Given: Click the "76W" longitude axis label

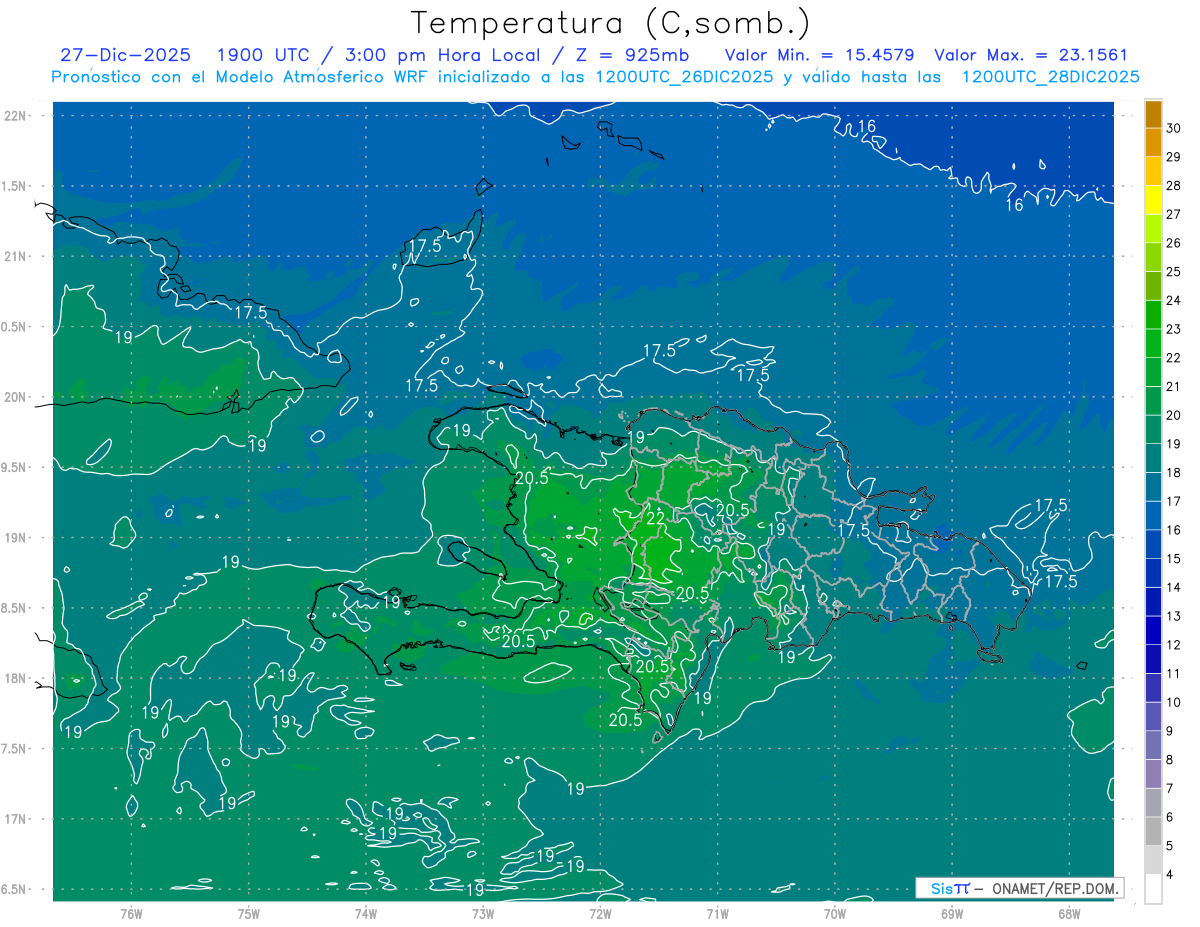Looking at the screenshot, I should click(131, 913).
